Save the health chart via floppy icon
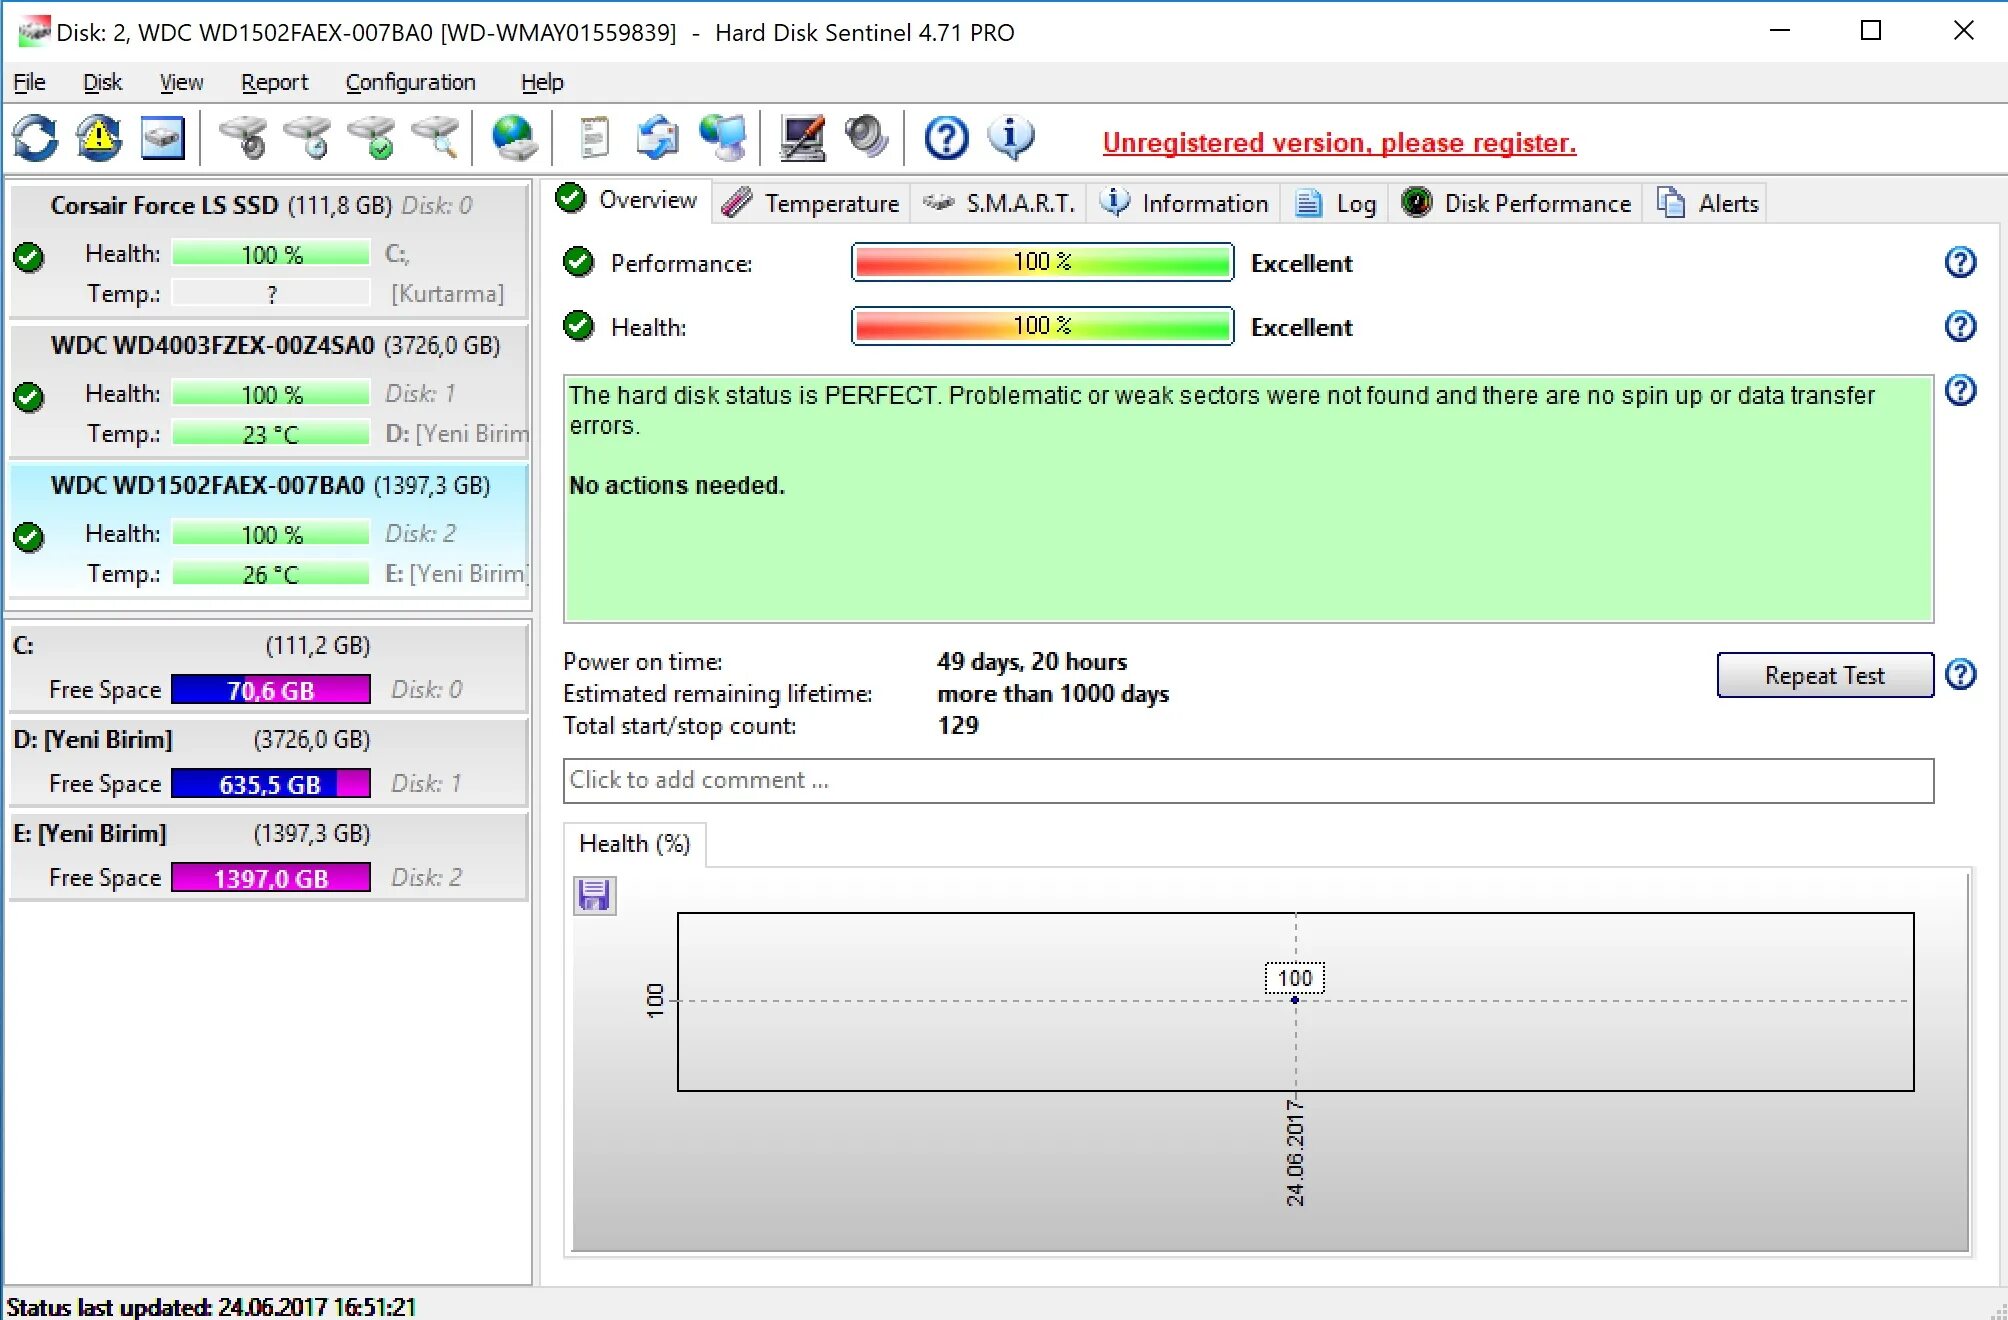This screenshot has height=1320, width=2008. coord(594,895)
